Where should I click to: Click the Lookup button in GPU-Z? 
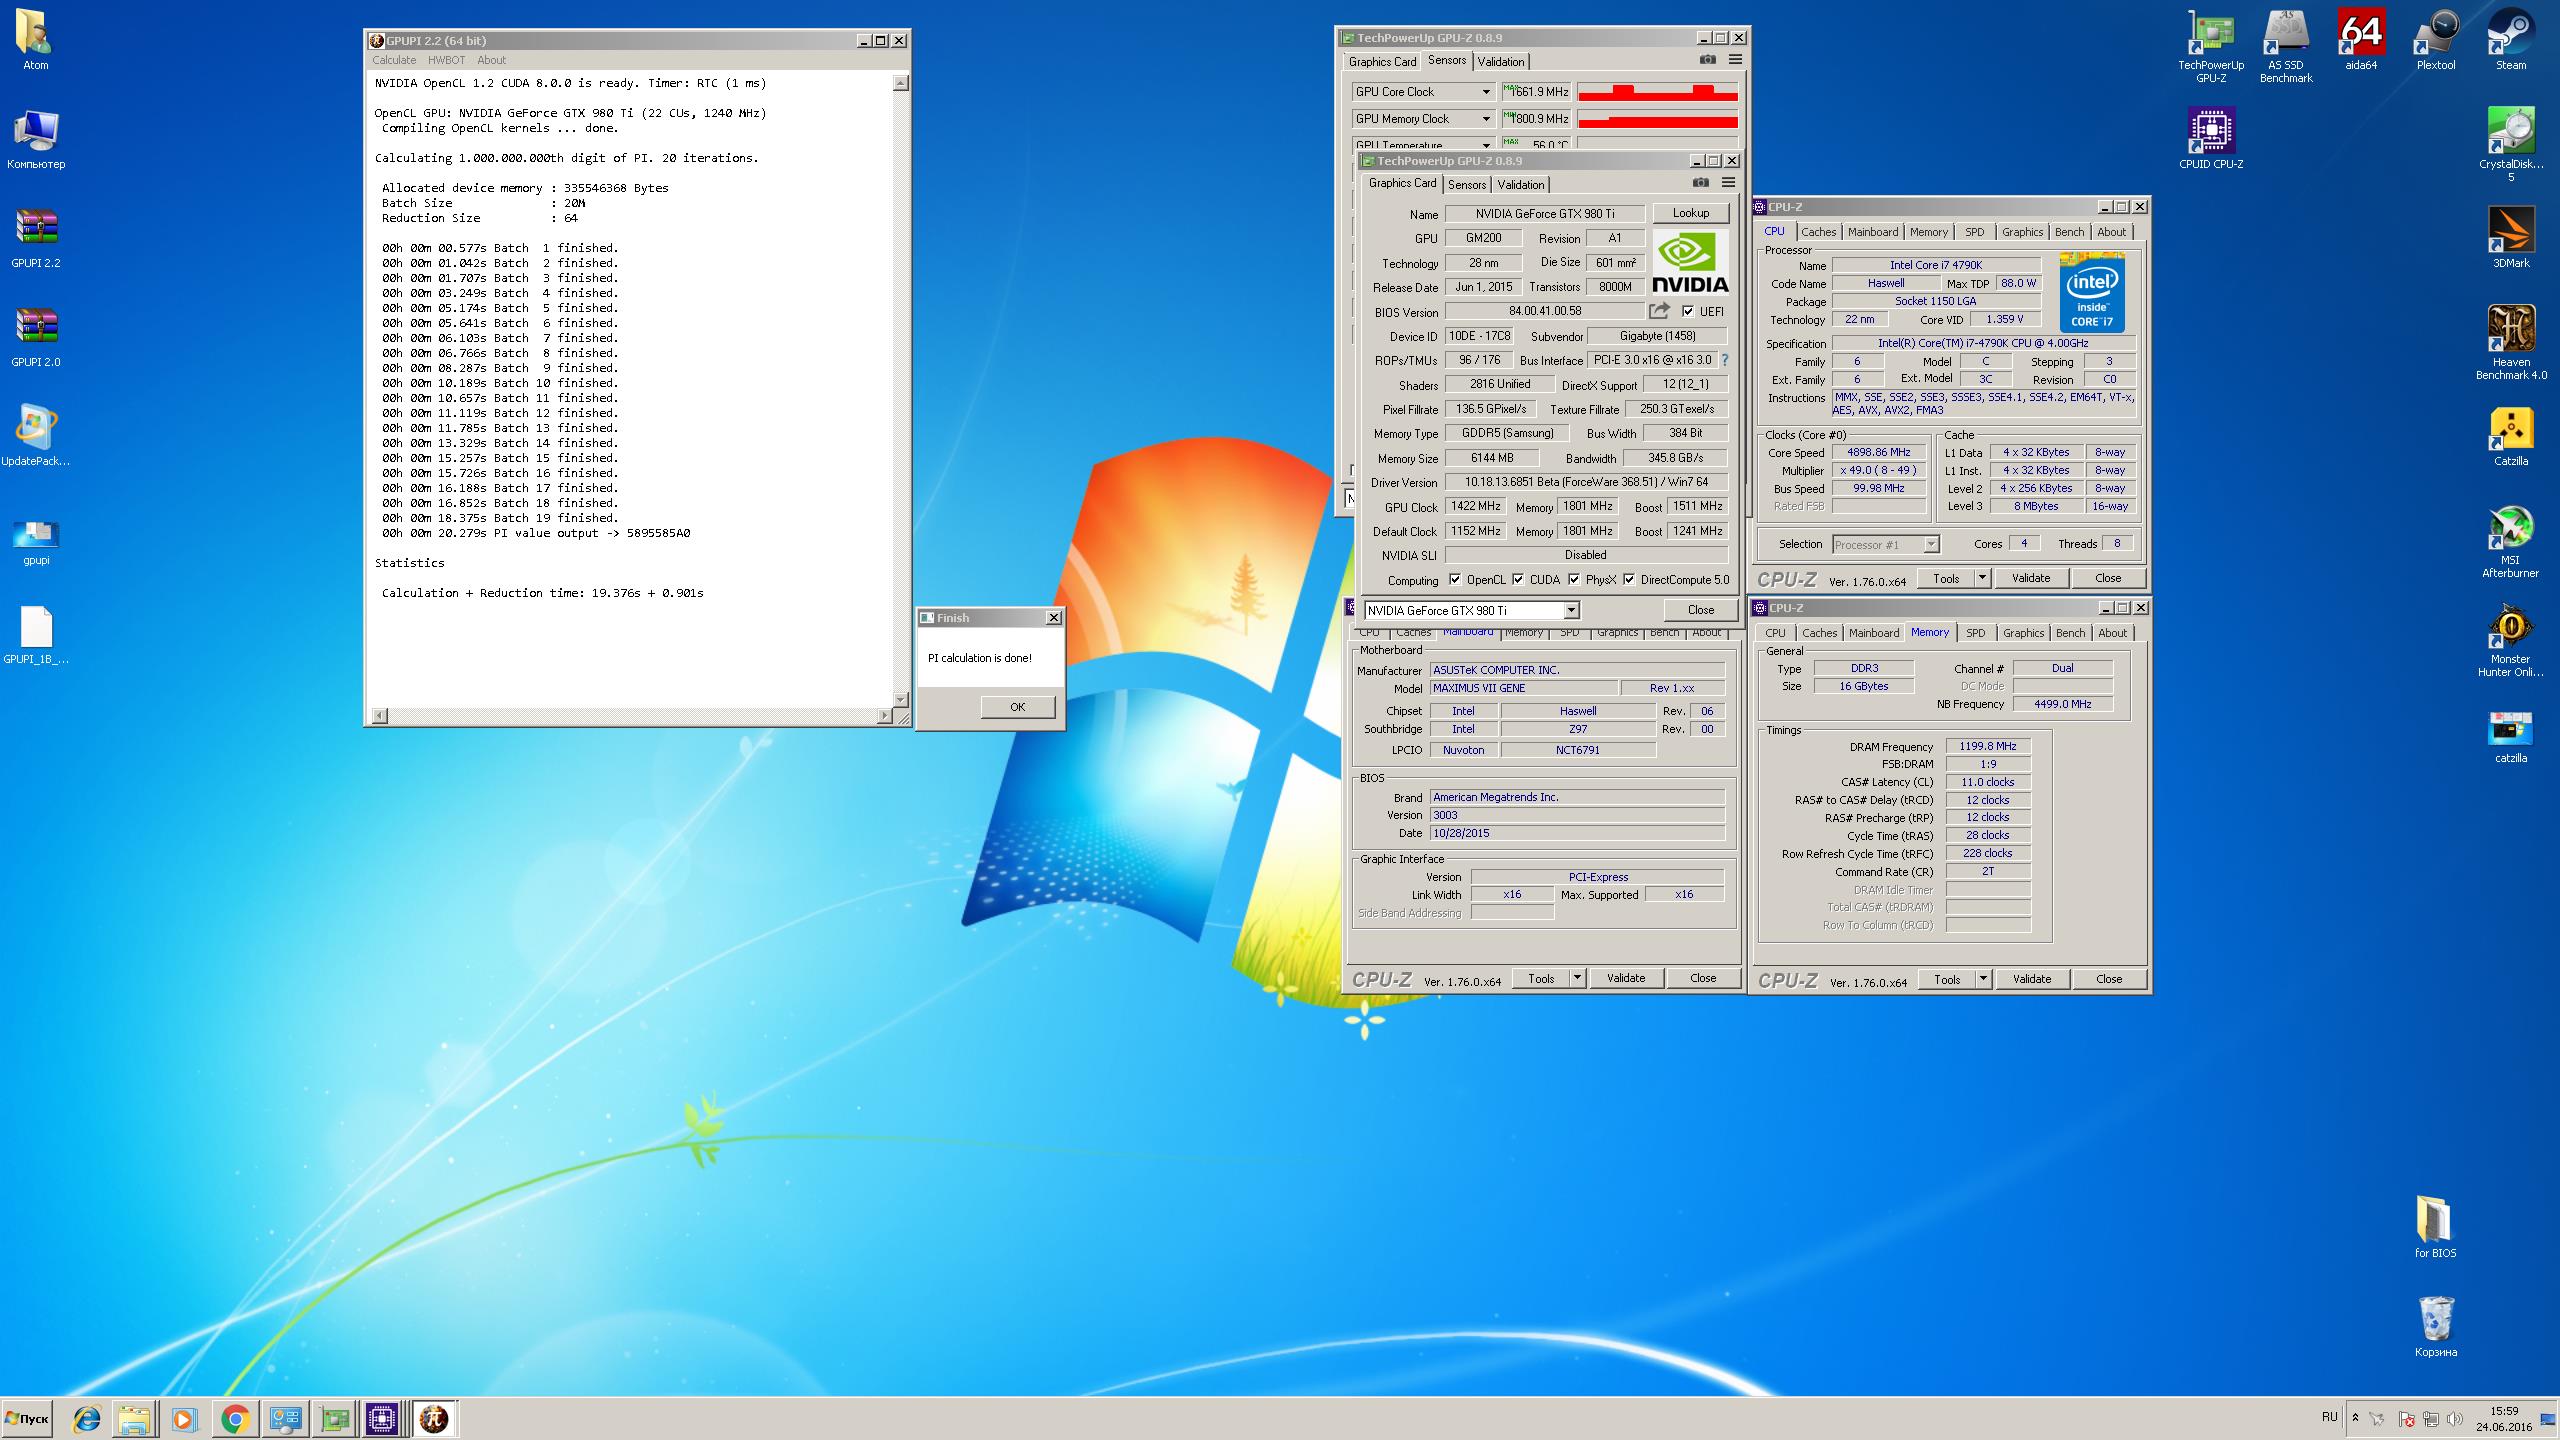coord(1691,213)
